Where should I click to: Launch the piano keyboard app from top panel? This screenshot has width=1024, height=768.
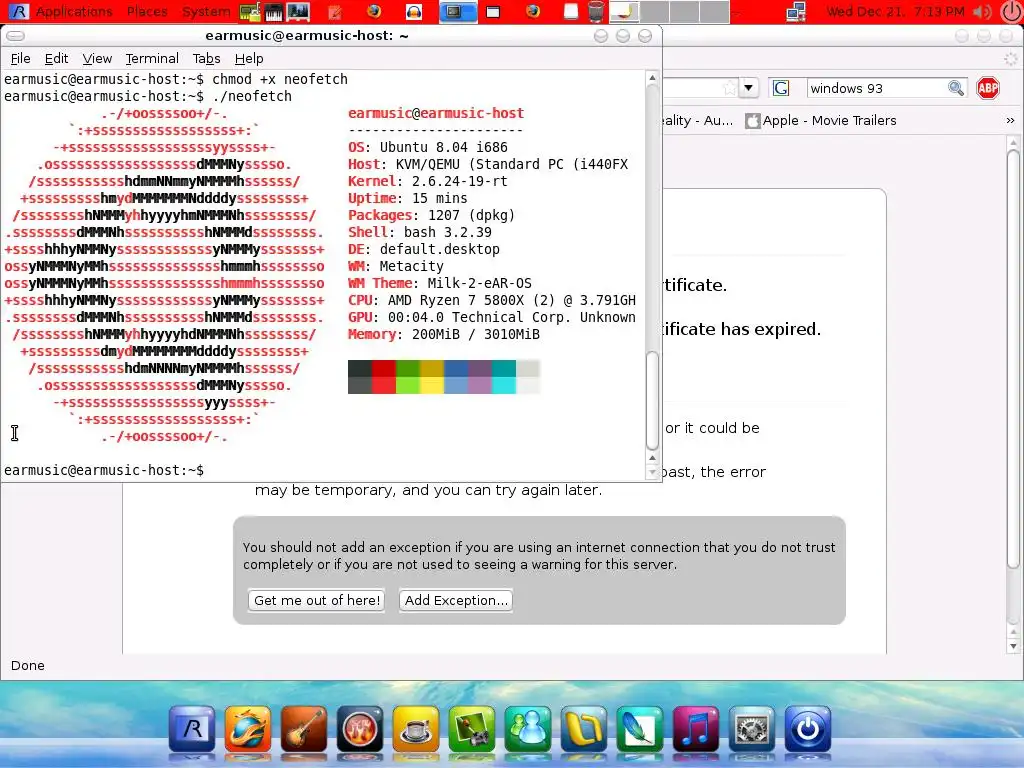tap(274, 11)
